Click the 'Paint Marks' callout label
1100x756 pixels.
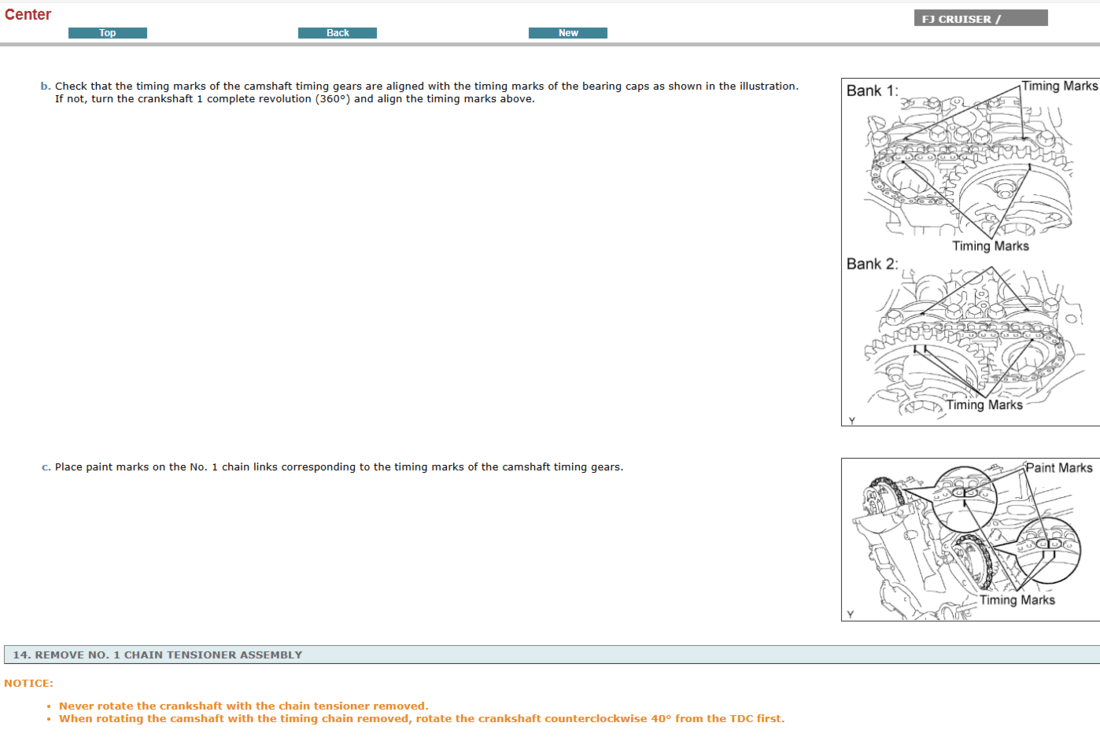pyautogui.click(x=1059, y=468)
